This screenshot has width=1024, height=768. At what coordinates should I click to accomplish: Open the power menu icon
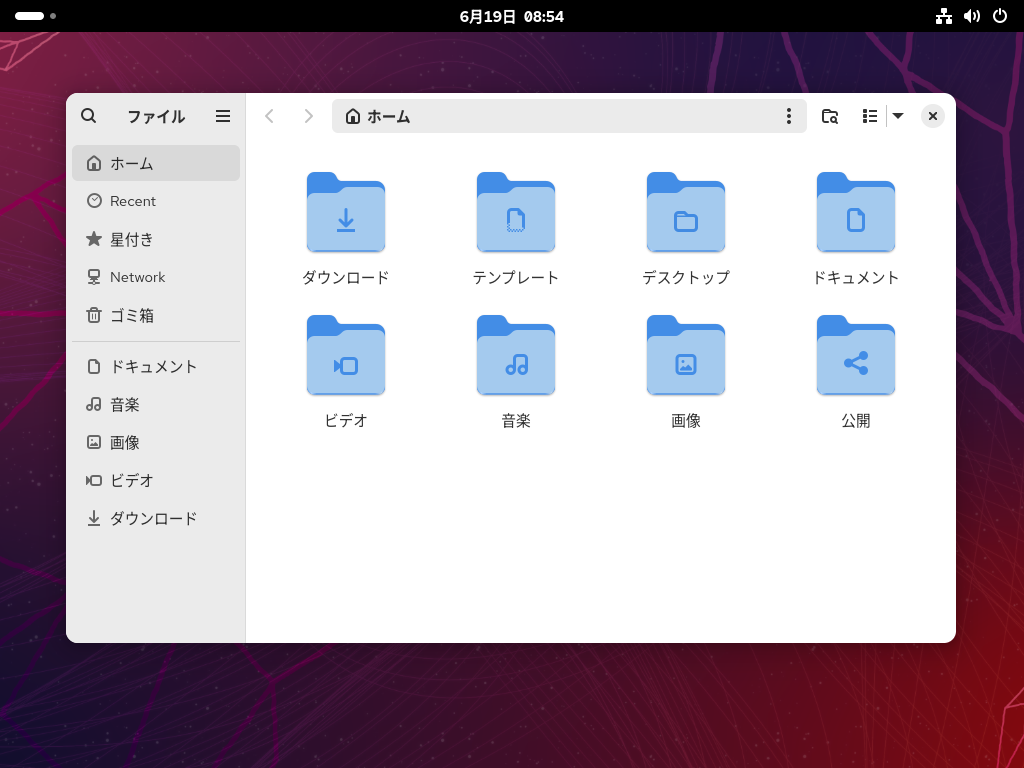click(x=999, y=16)
